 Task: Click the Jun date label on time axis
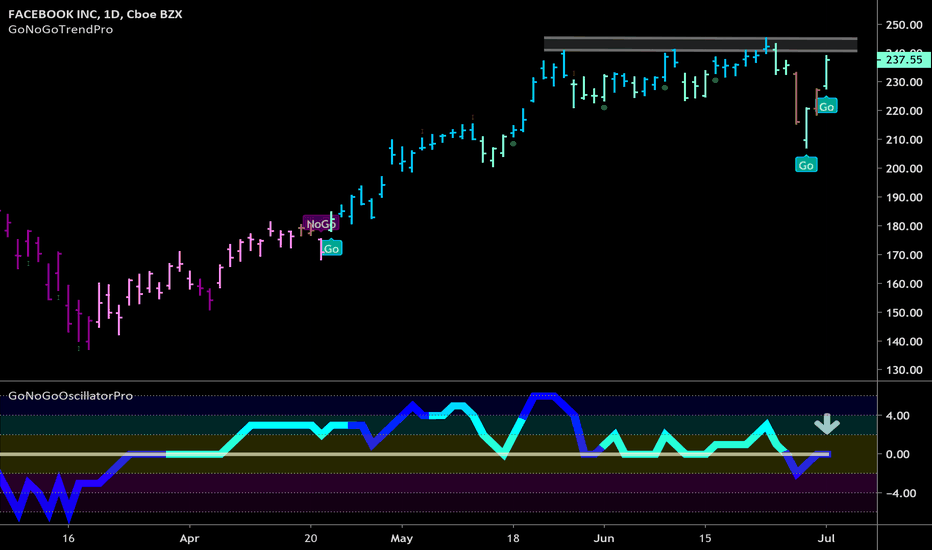click(604, 538)
